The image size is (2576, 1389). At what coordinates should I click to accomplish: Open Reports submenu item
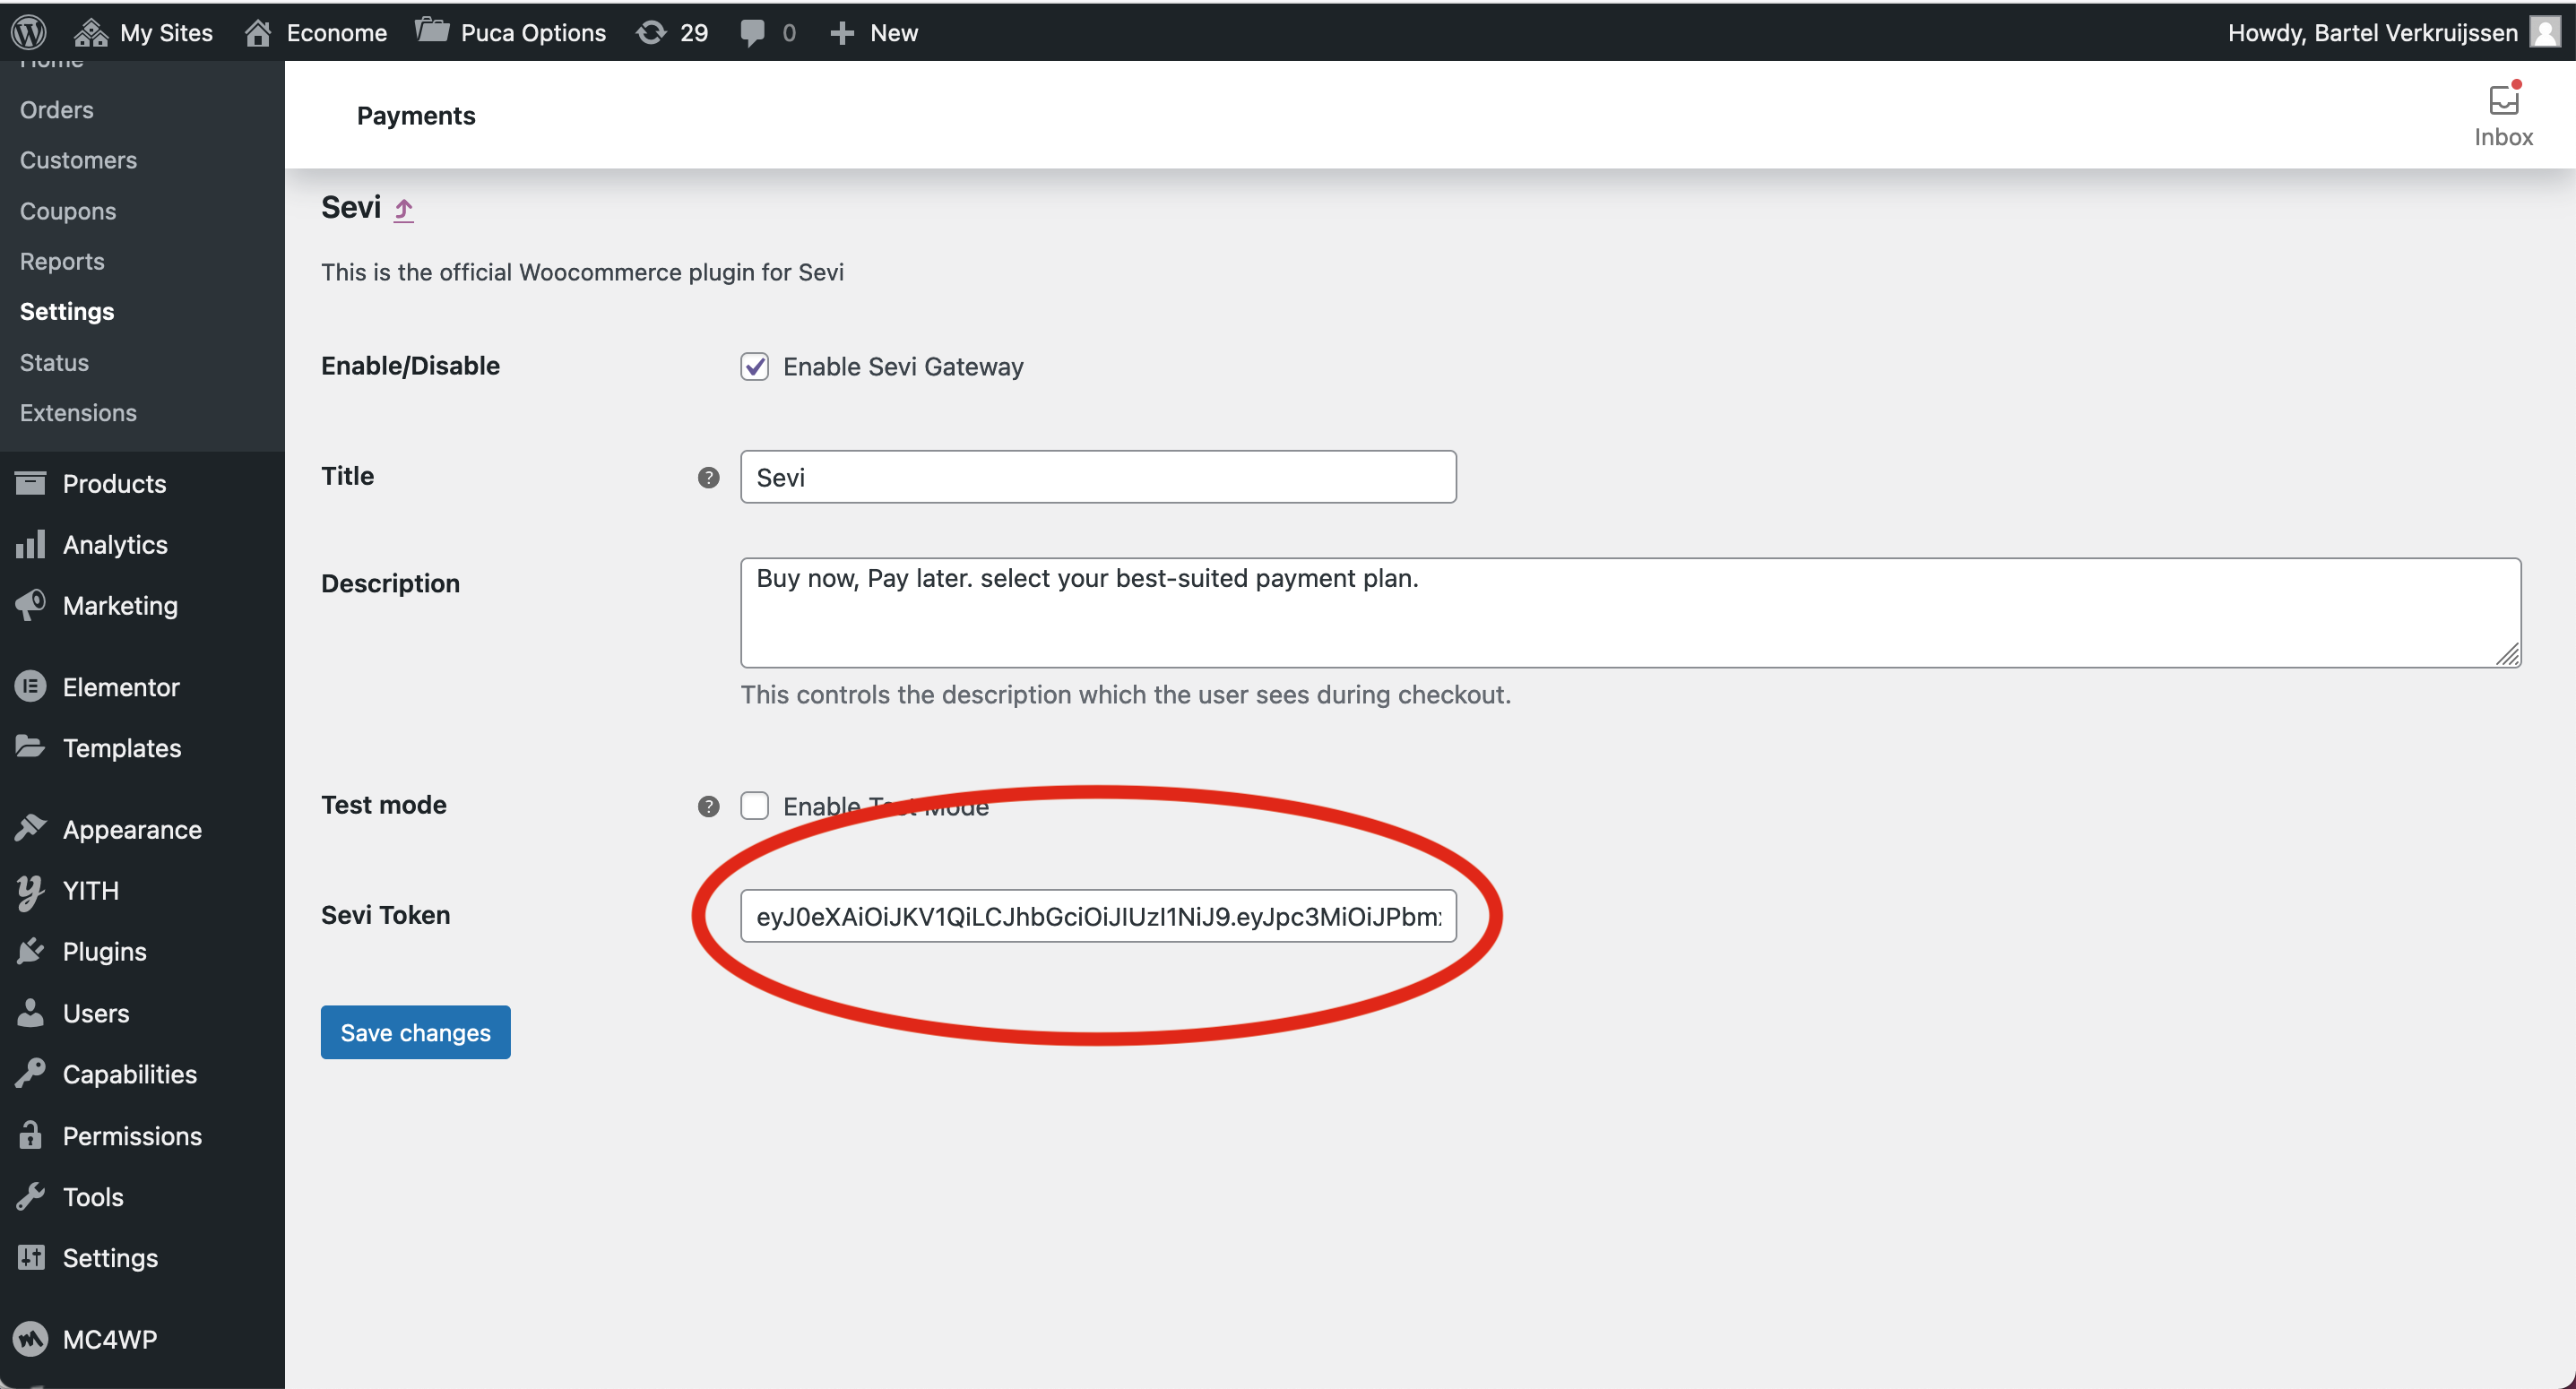coord(62,261)
